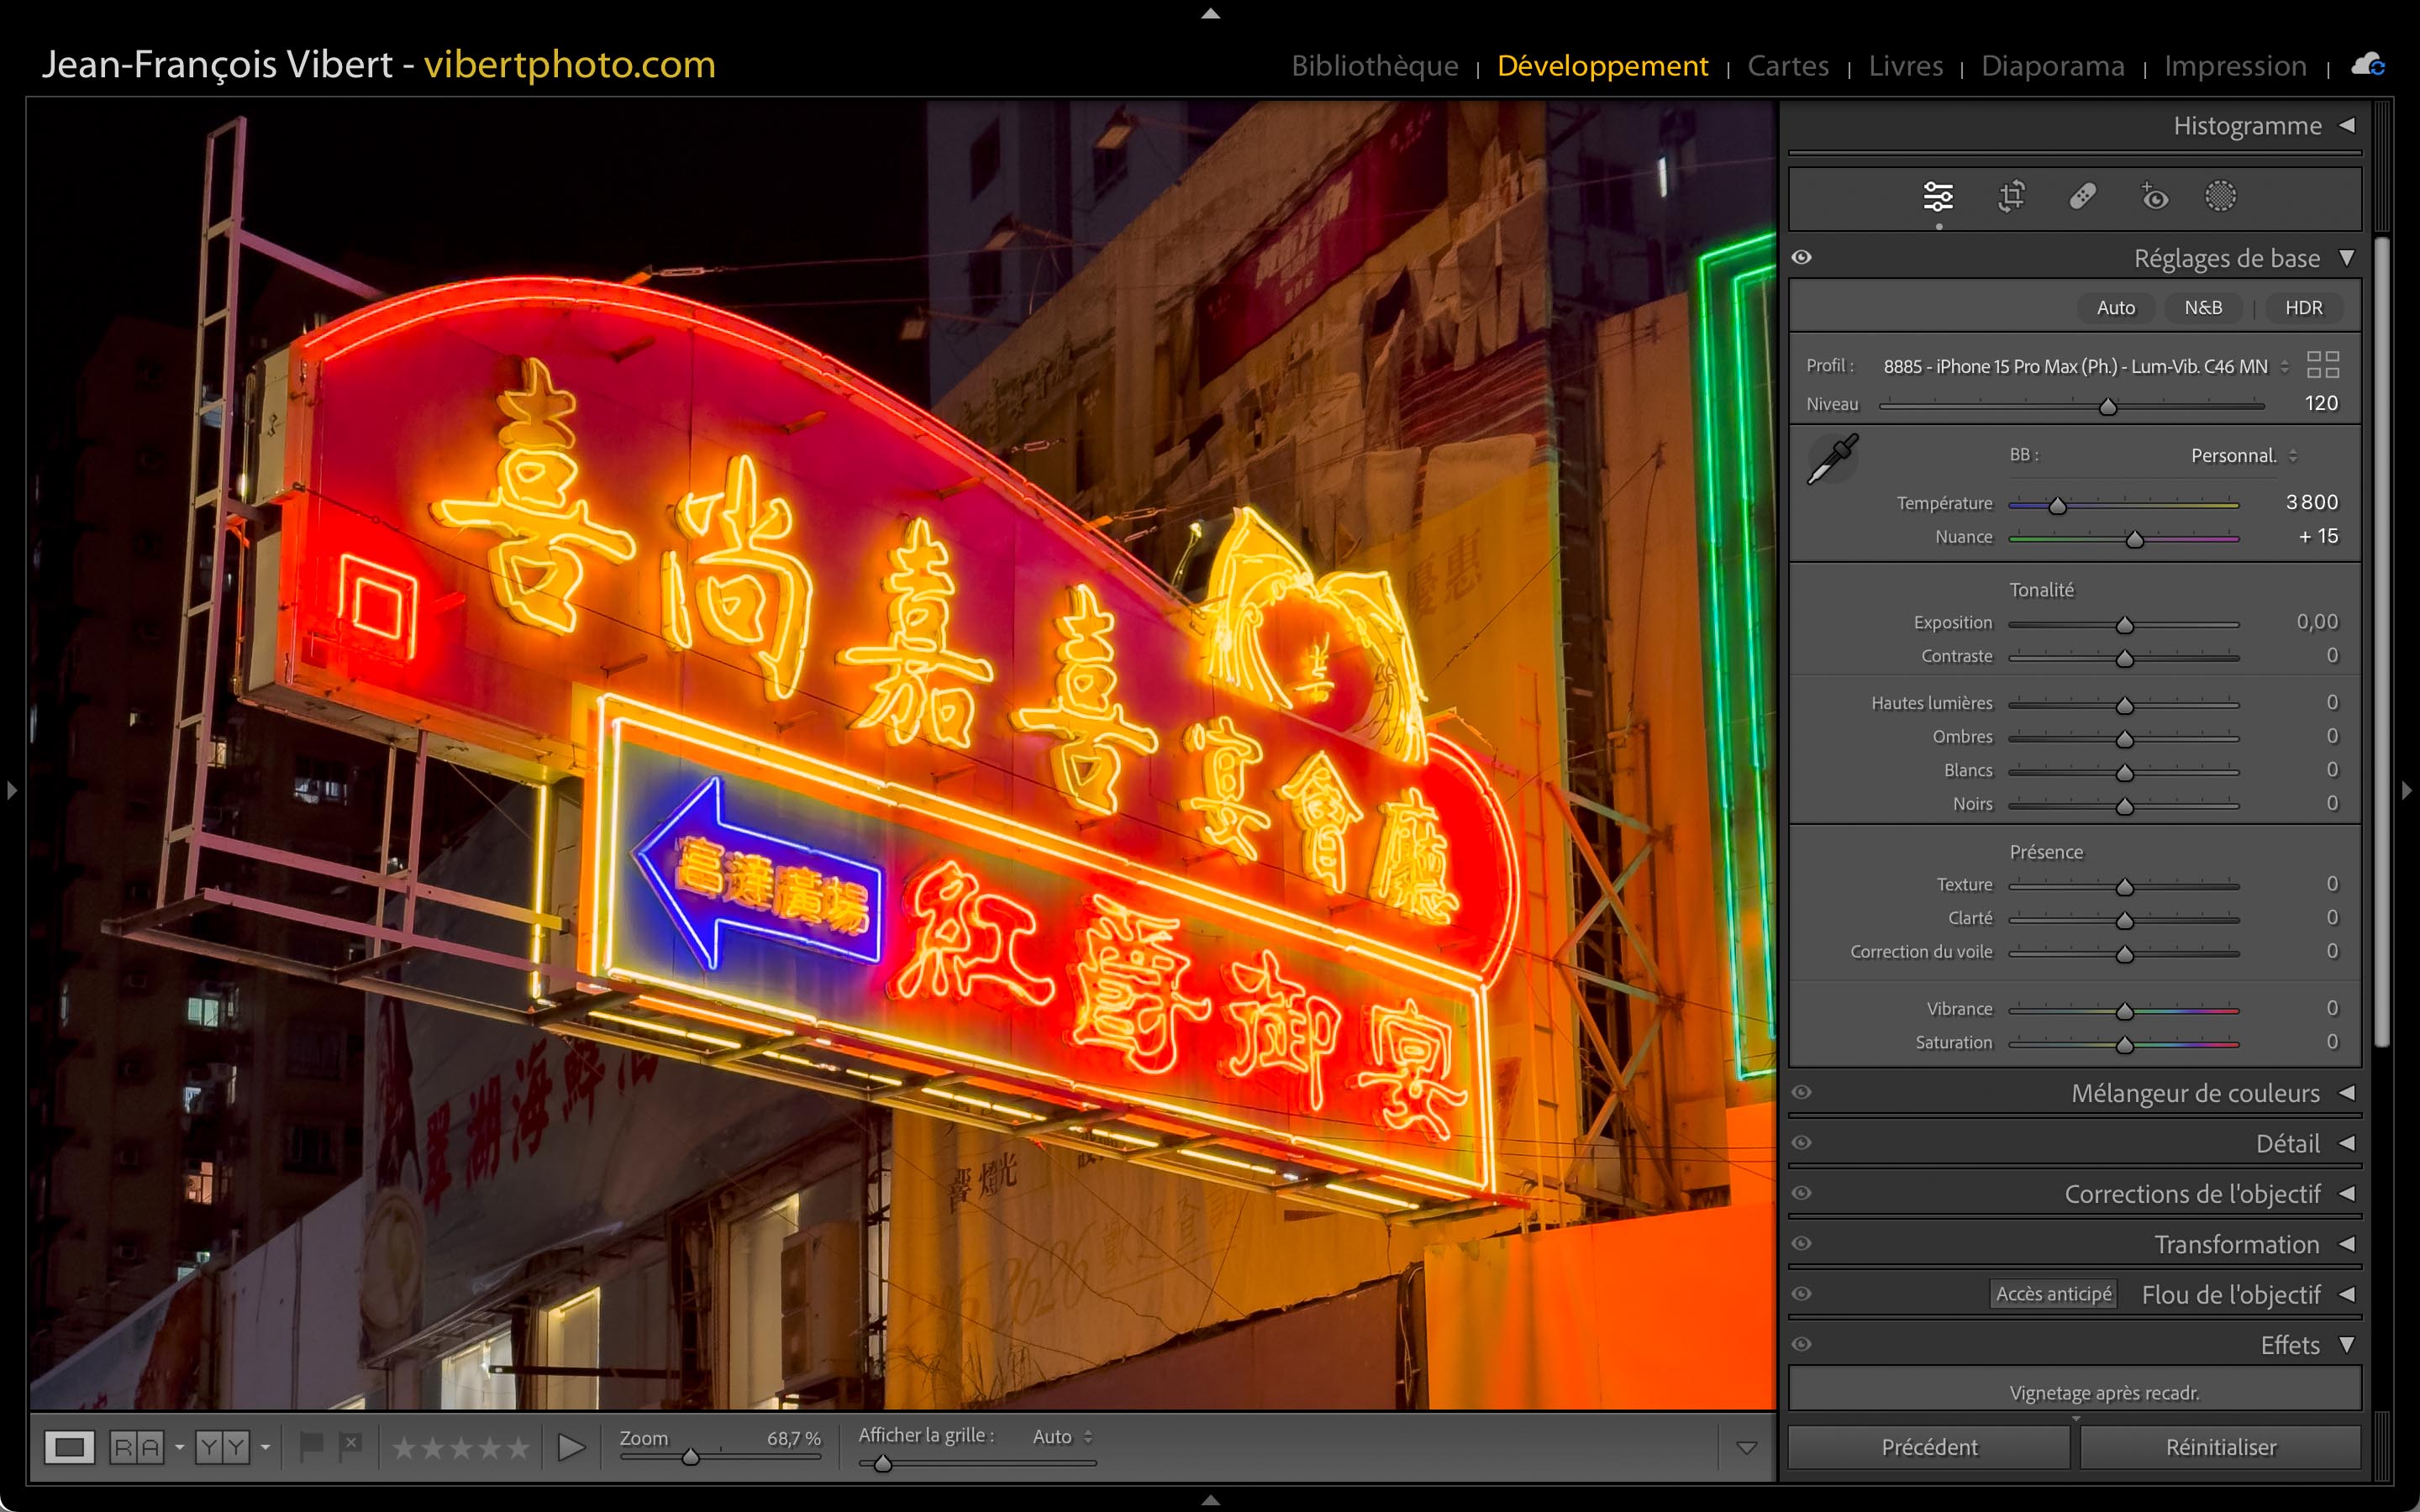Toggle Réglages de base panel visibility eye
2420x1512 pixels.
[x=1802, y=257]
